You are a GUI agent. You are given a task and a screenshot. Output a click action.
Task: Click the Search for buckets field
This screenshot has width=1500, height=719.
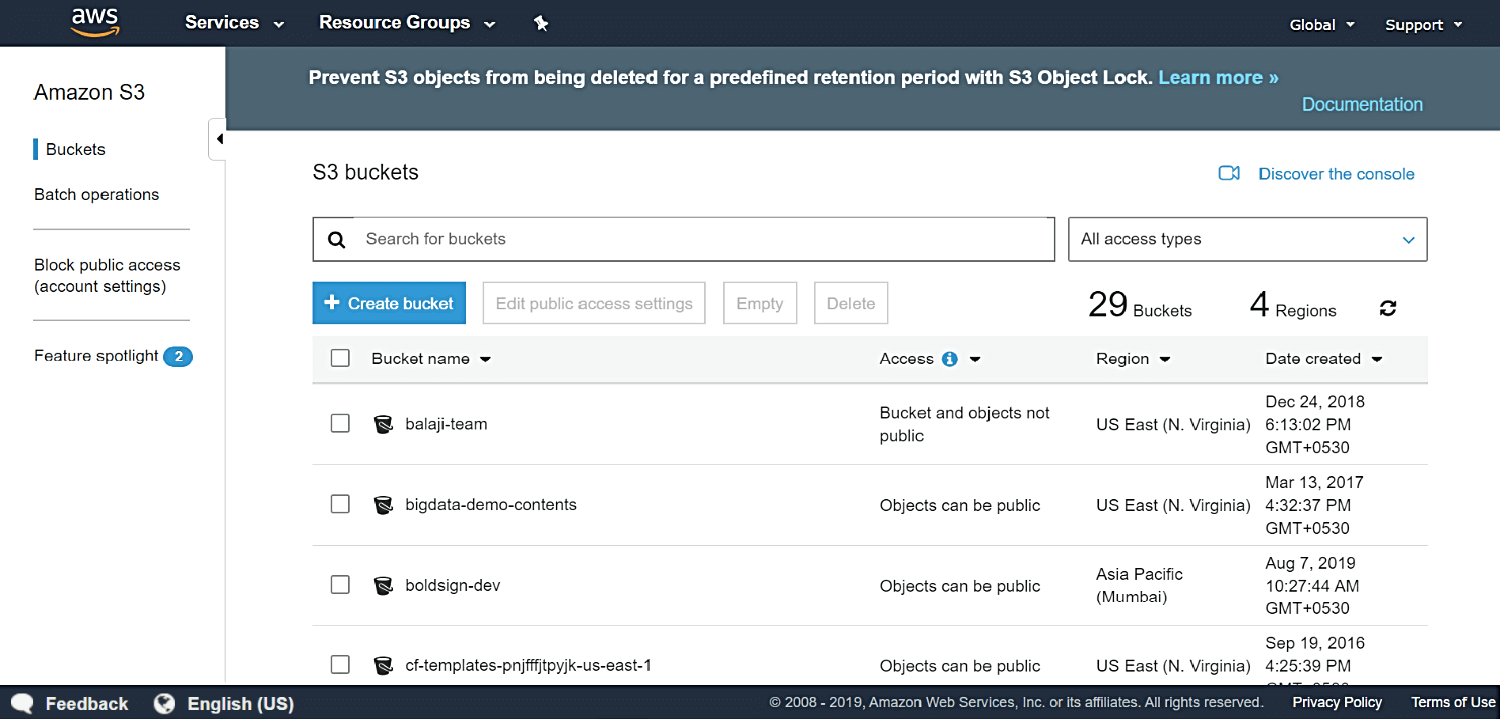(x=700, y=240)
